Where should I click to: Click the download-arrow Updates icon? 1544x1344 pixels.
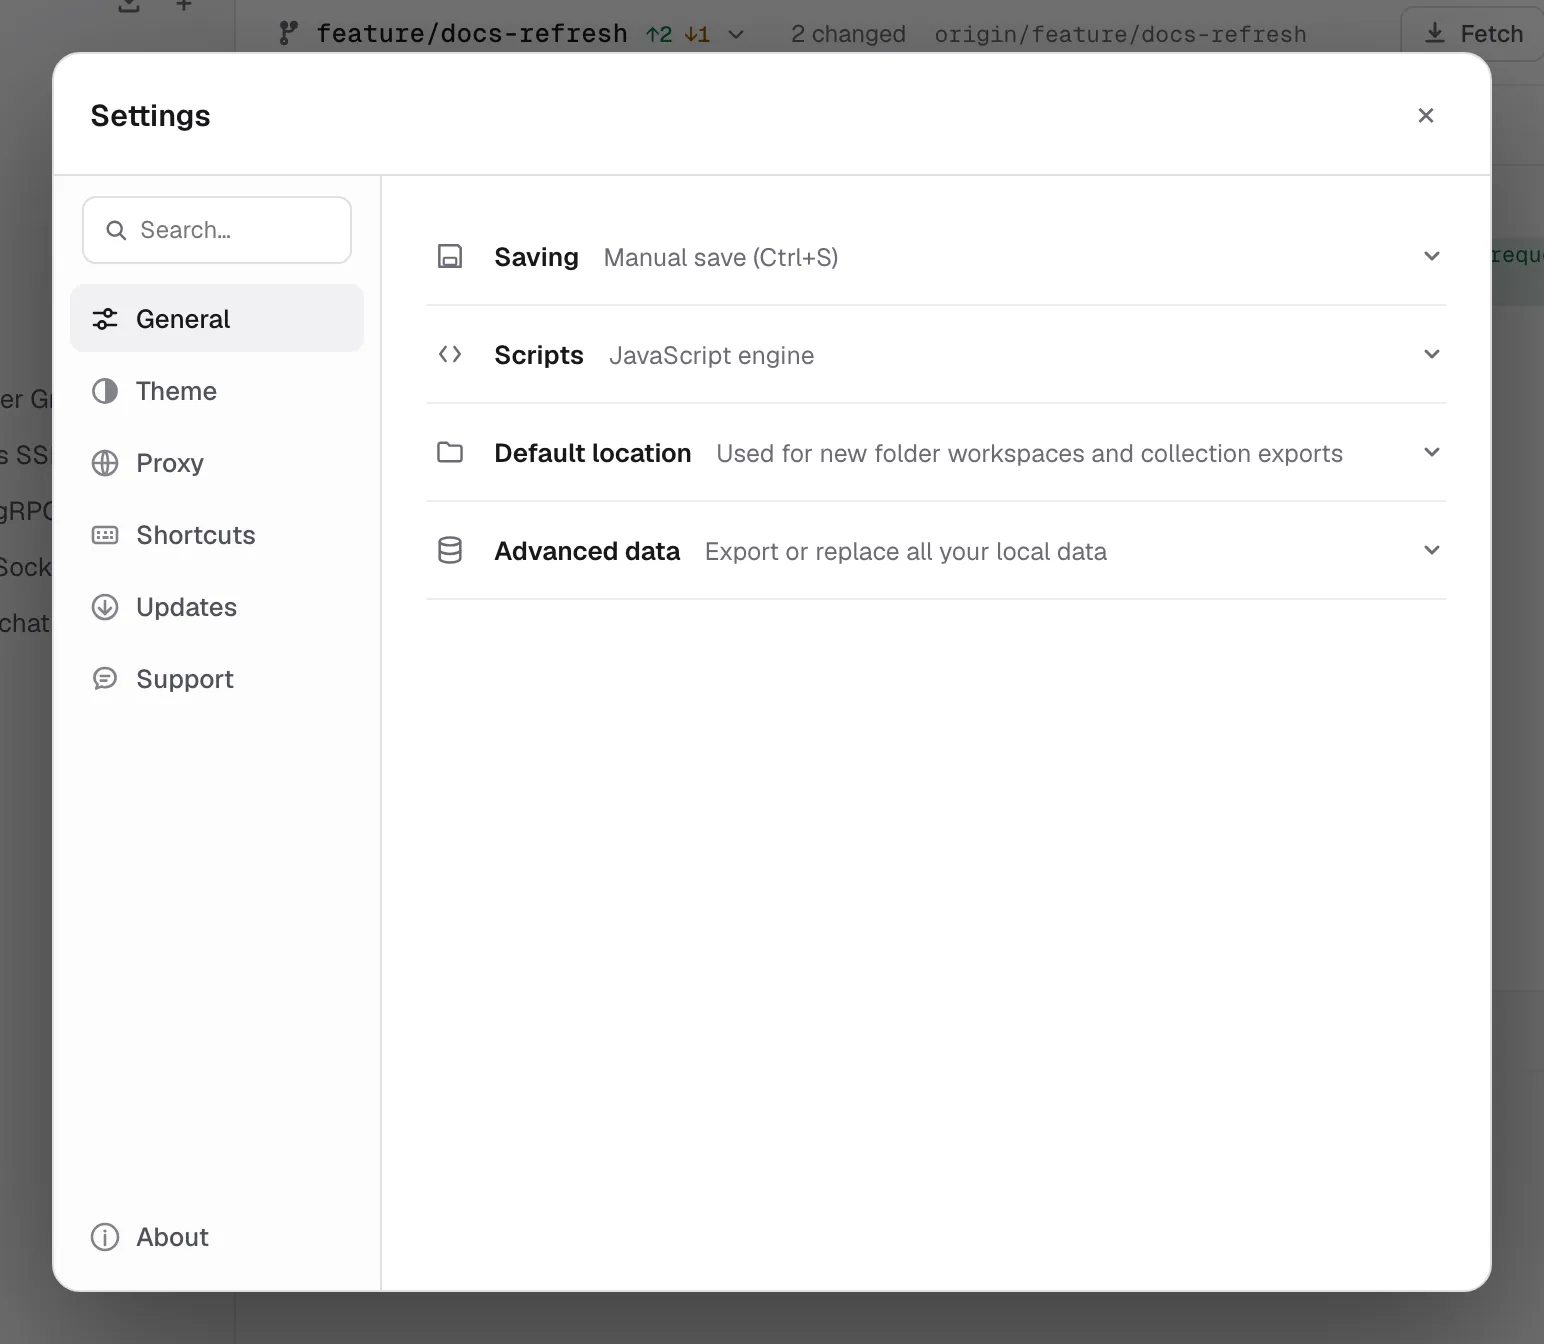coord(105,607)
